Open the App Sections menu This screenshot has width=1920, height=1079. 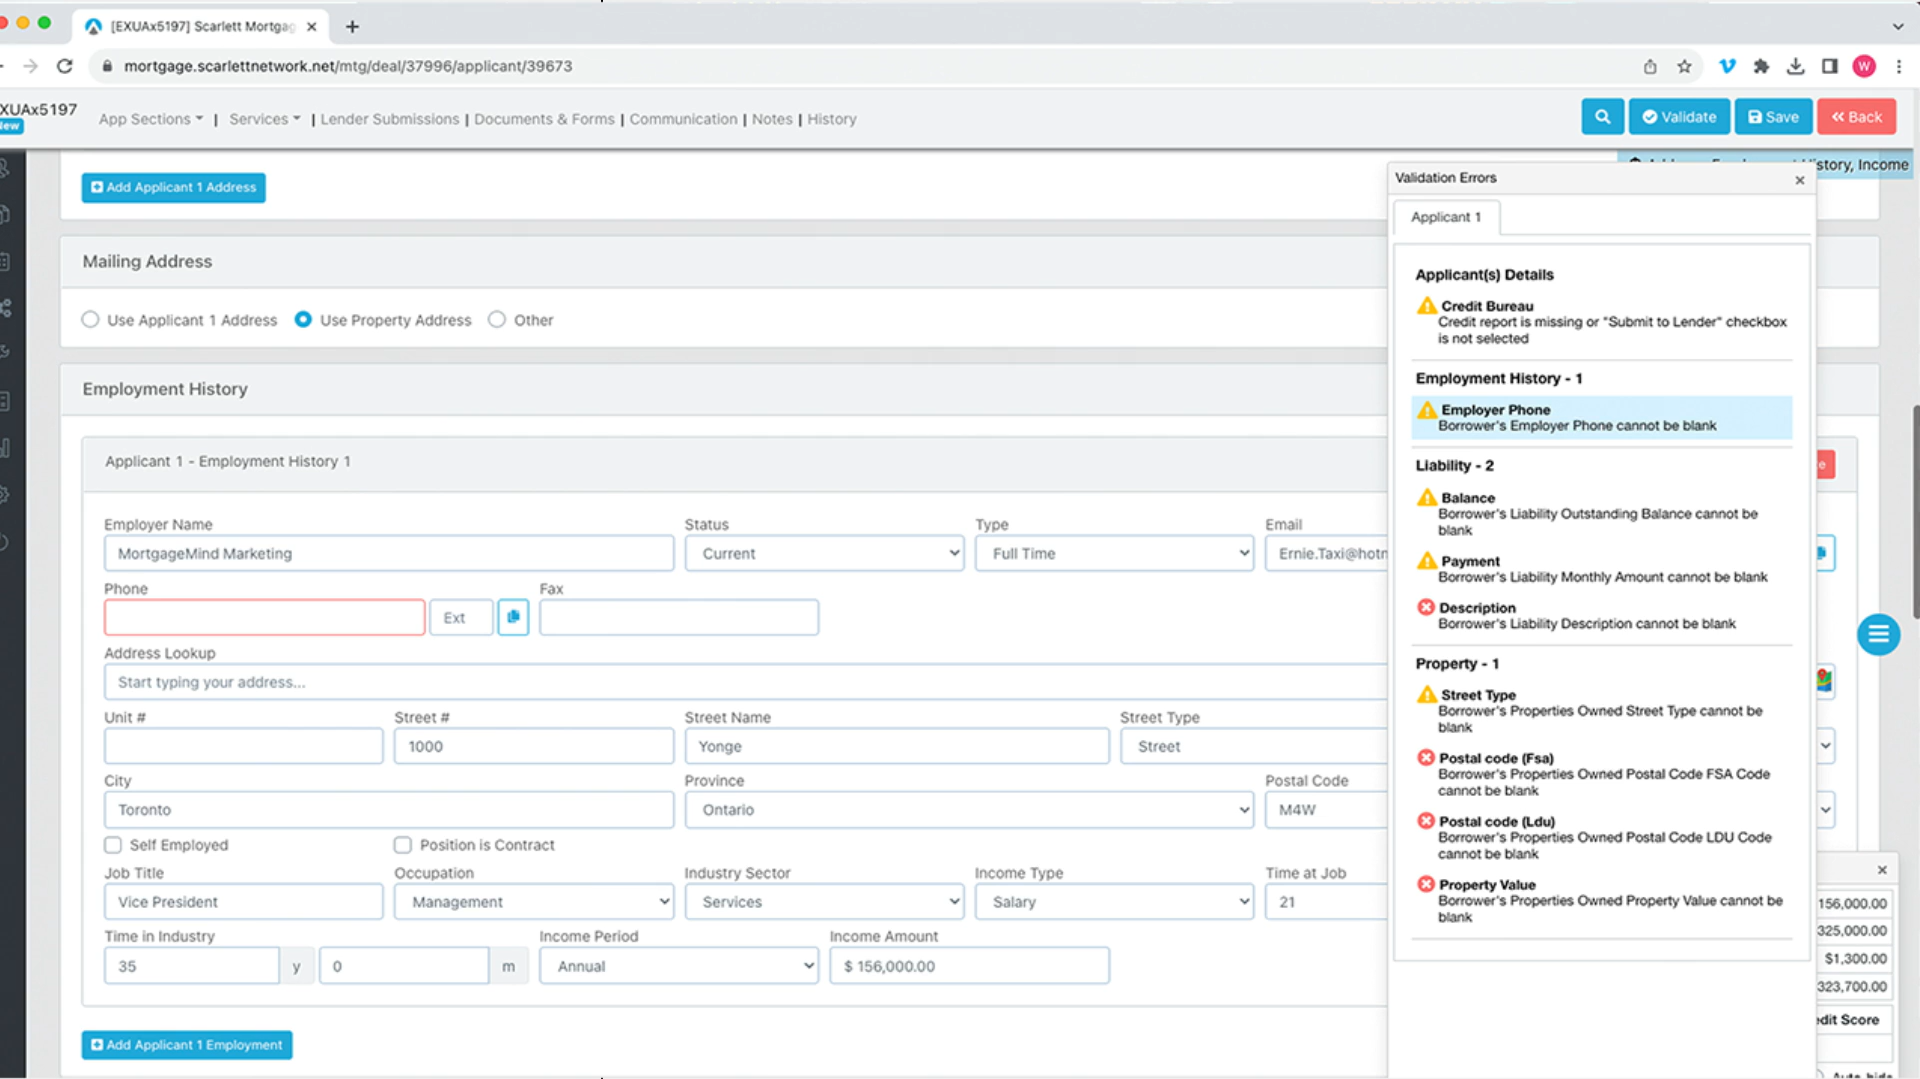click(150, 119)
